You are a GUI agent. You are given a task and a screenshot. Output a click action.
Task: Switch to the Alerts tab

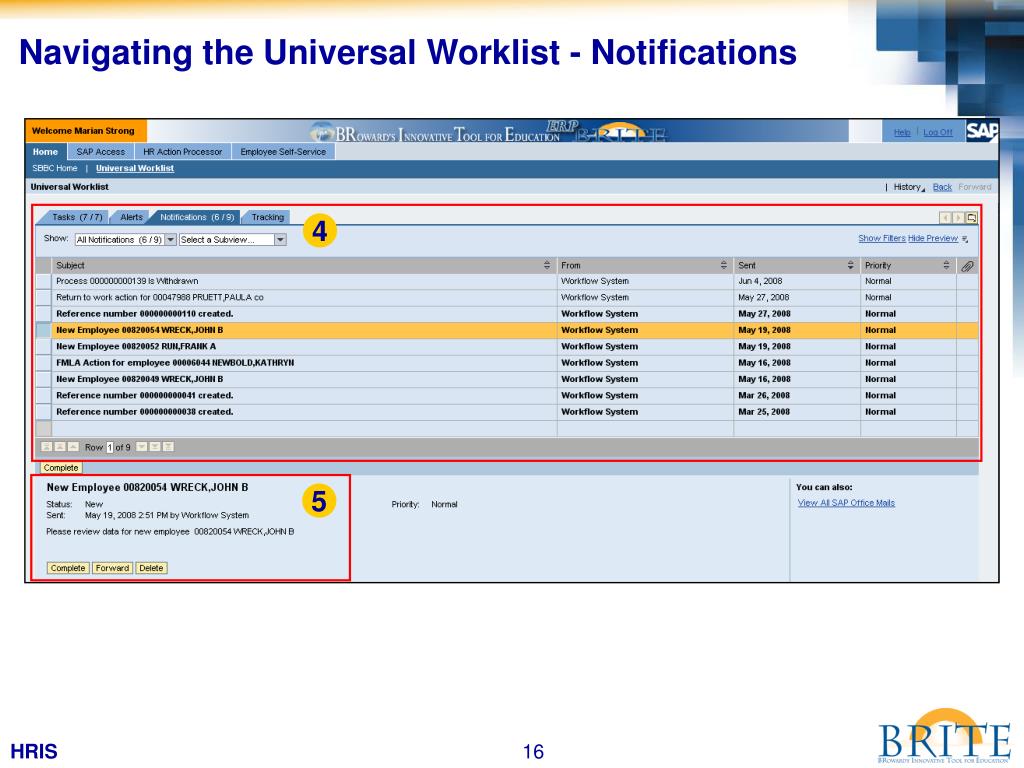tap(131, 217)
